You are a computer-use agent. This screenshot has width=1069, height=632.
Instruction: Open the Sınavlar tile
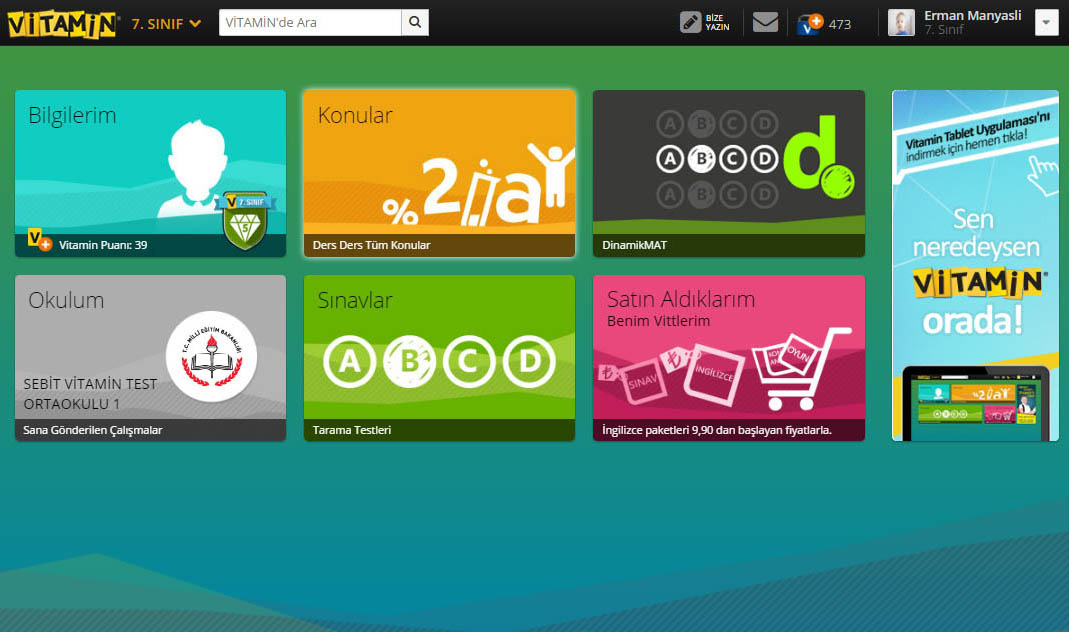coord(439,358)
